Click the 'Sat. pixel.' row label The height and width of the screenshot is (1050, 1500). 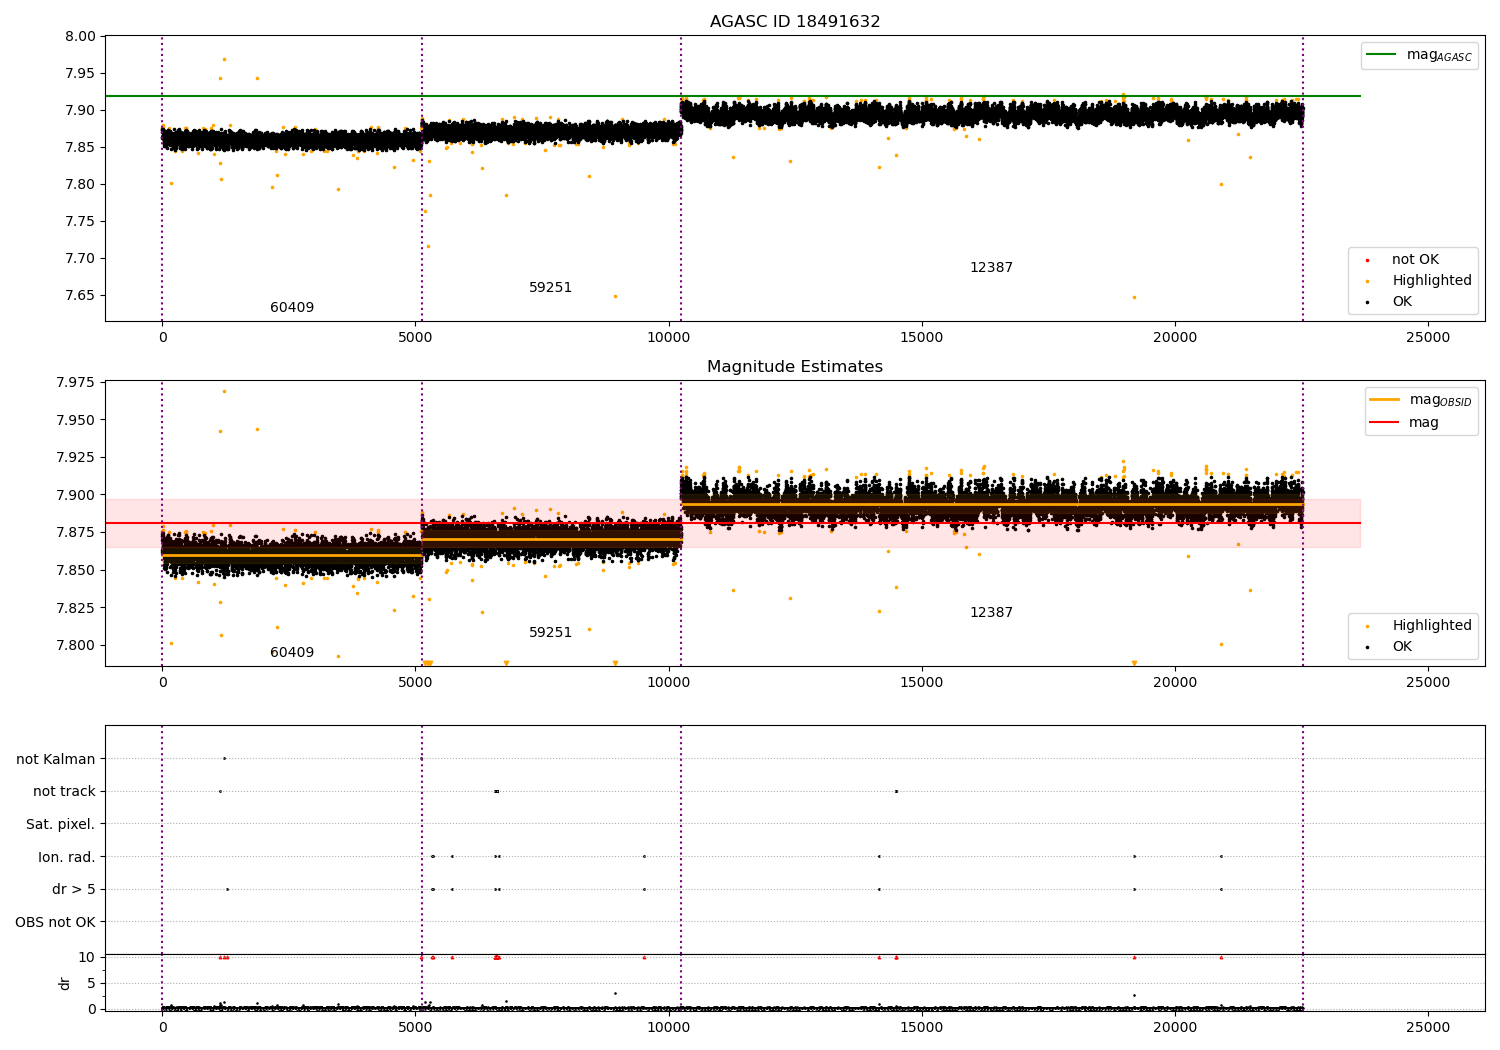60,824
